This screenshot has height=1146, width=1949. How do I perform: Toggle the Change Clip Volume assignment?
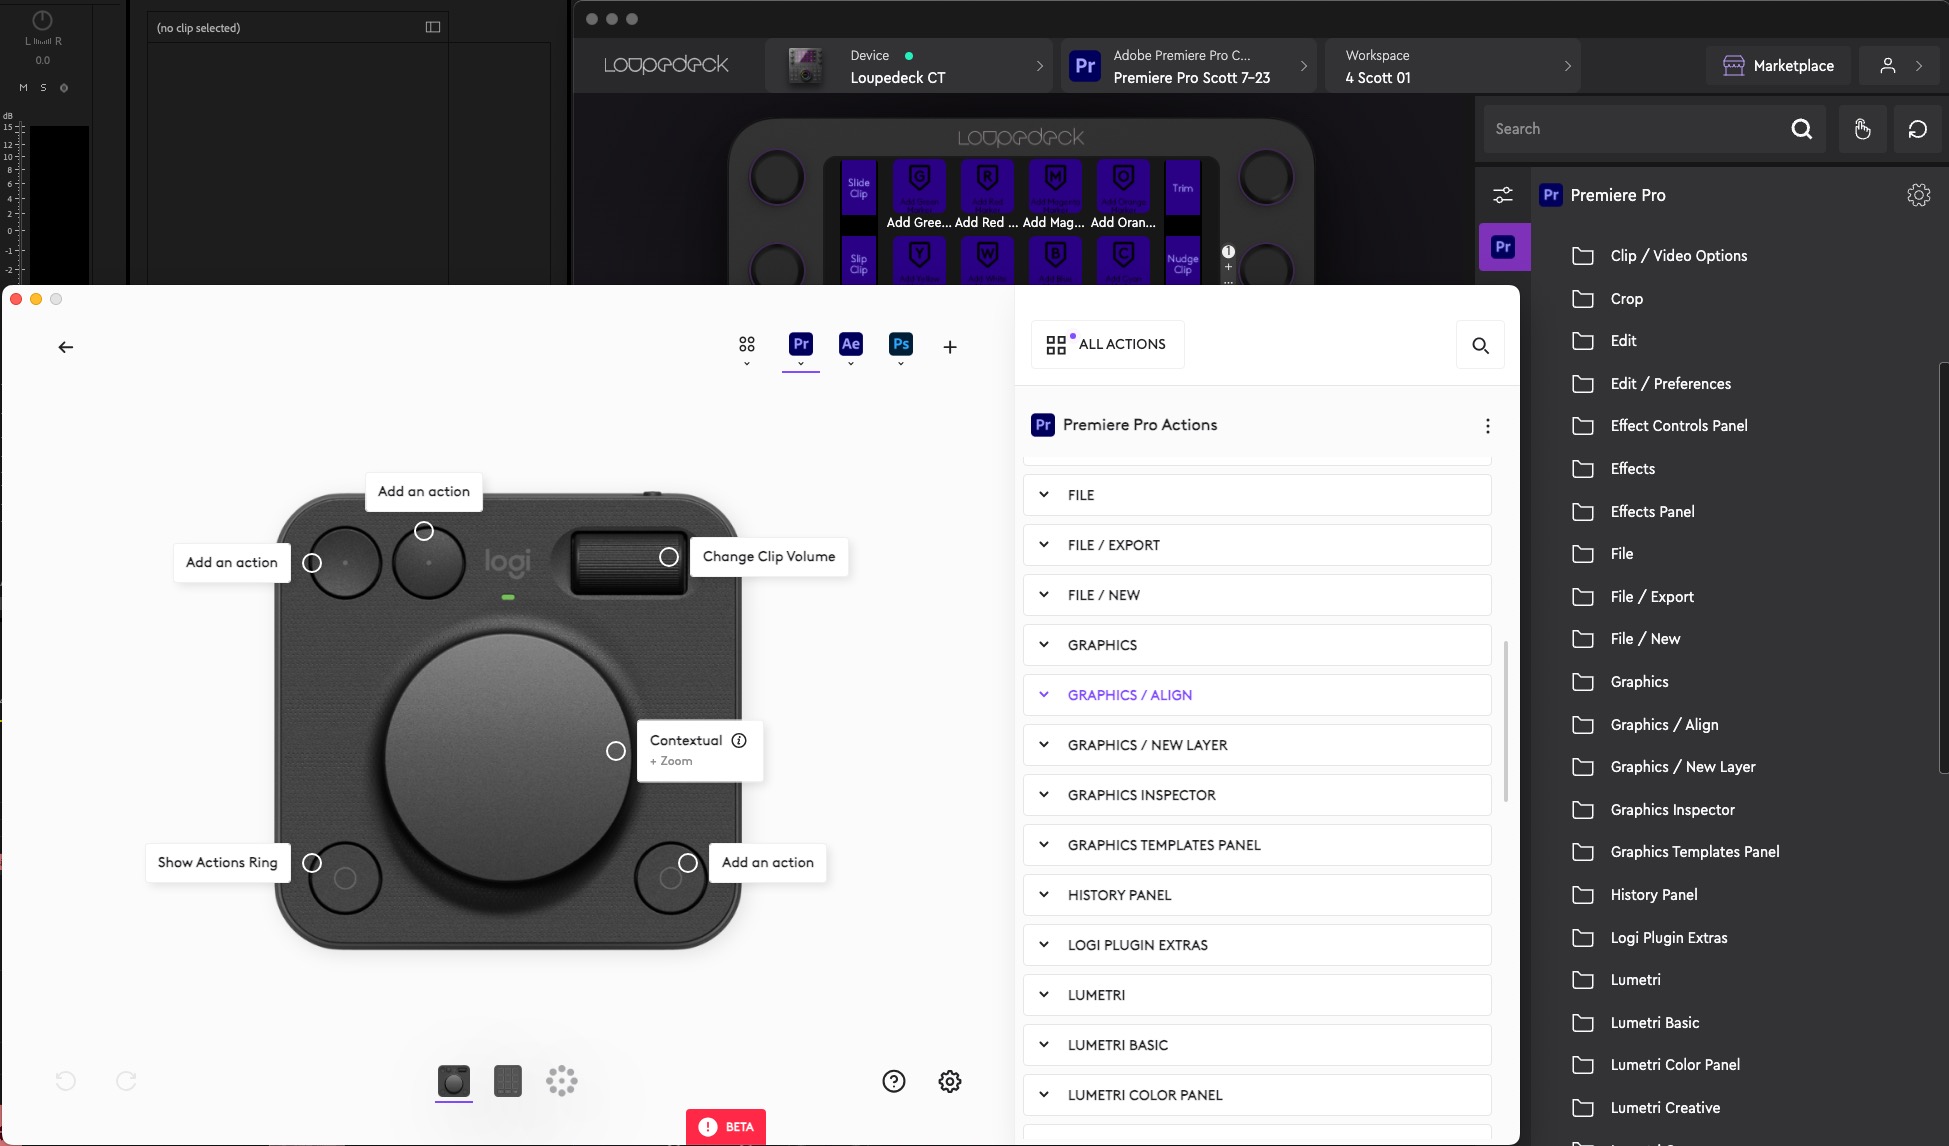(x=670, y=557)
